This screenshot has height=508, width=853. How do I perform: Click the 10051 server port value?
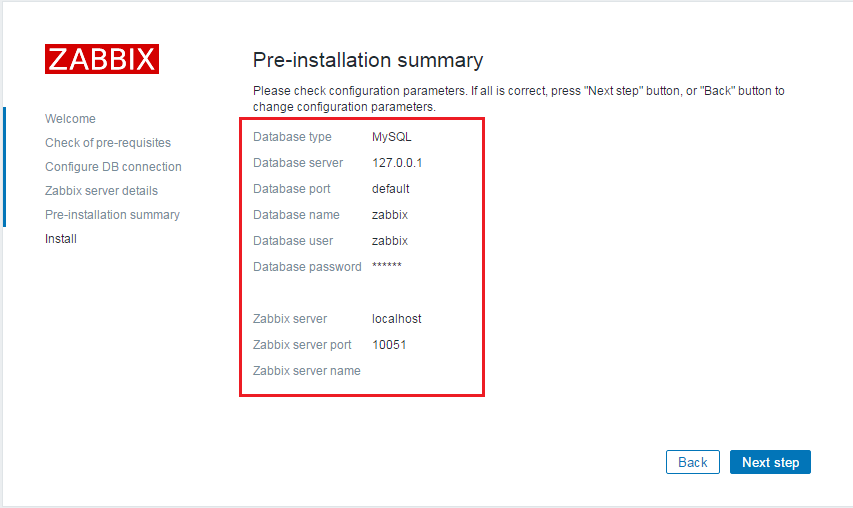point(389,345)
